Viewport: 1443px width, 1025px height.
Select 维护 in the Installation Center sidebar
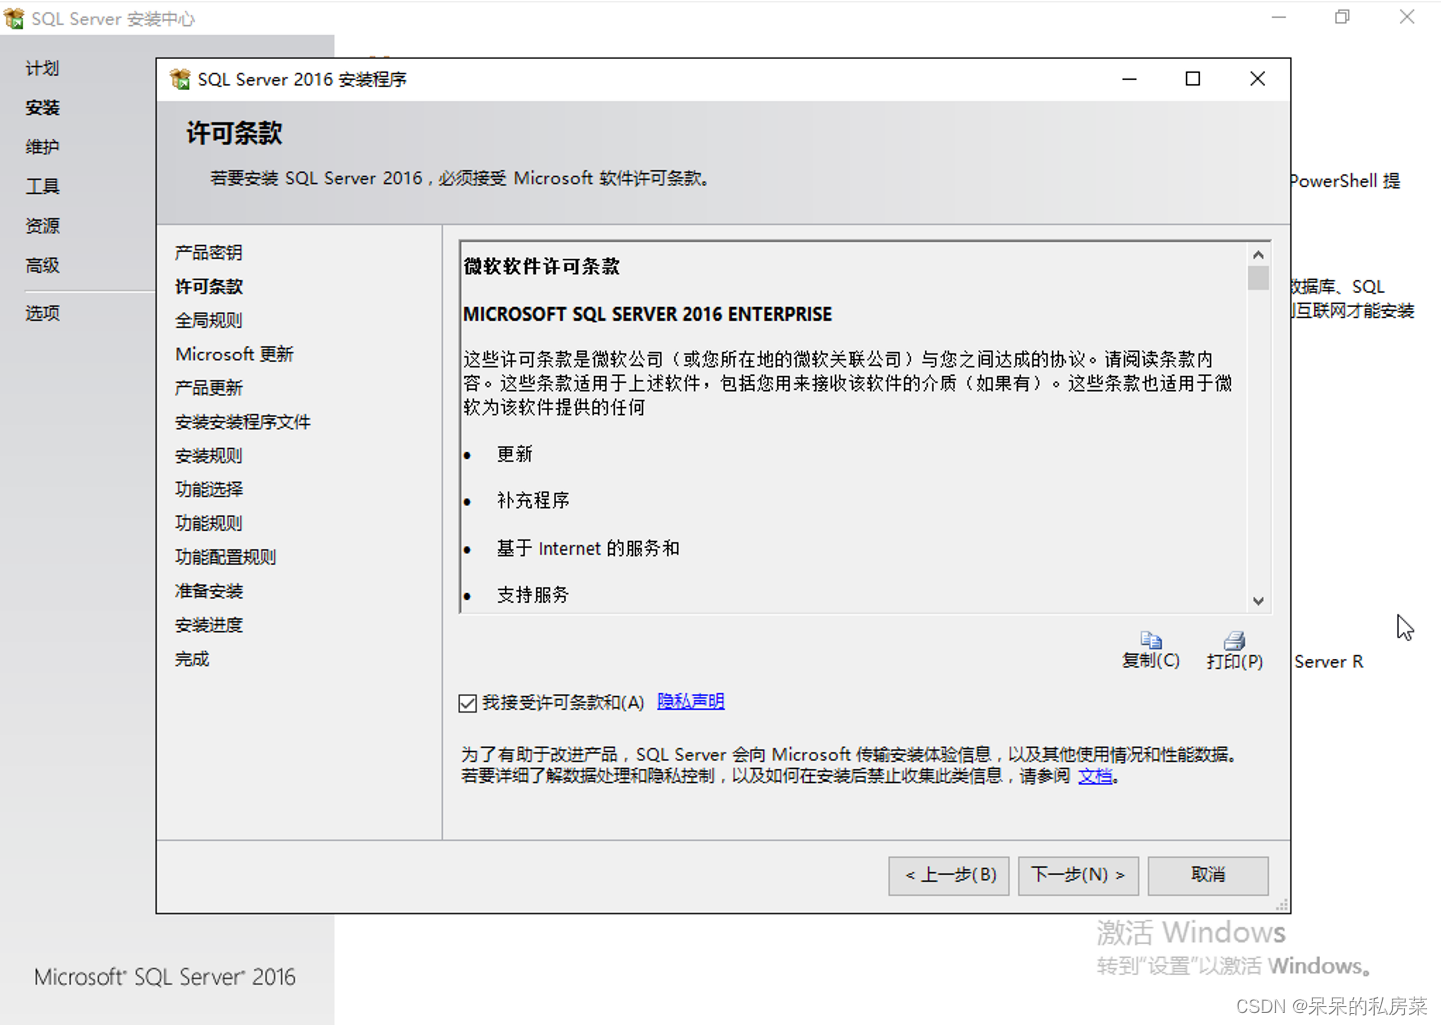tap(42, 147)
